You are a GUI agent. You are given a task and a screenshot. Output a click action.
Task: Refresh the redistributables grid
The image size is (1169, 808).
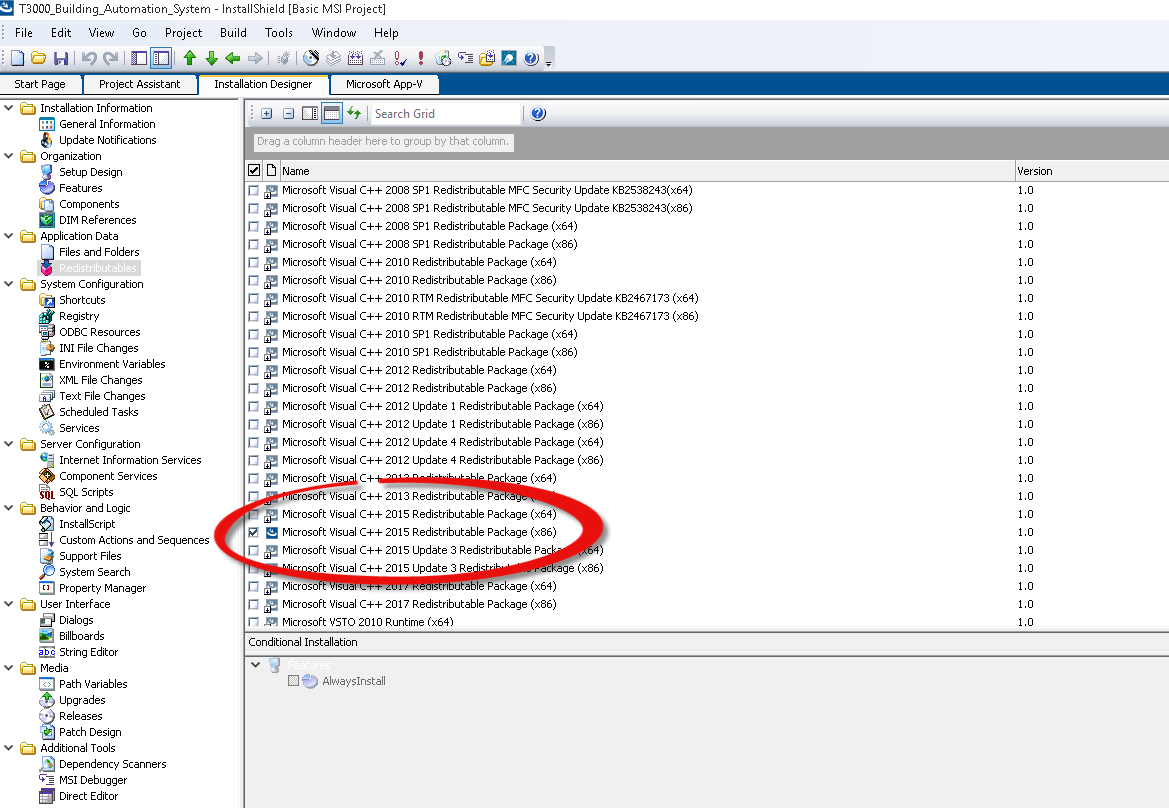[354, 113]
